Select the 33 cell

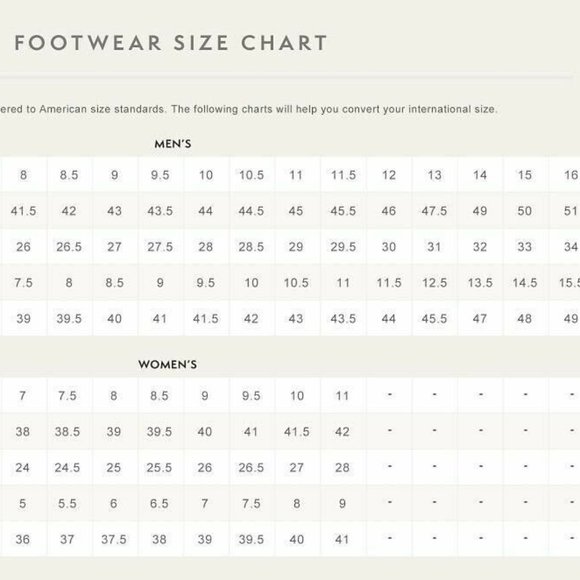point(525,246)
